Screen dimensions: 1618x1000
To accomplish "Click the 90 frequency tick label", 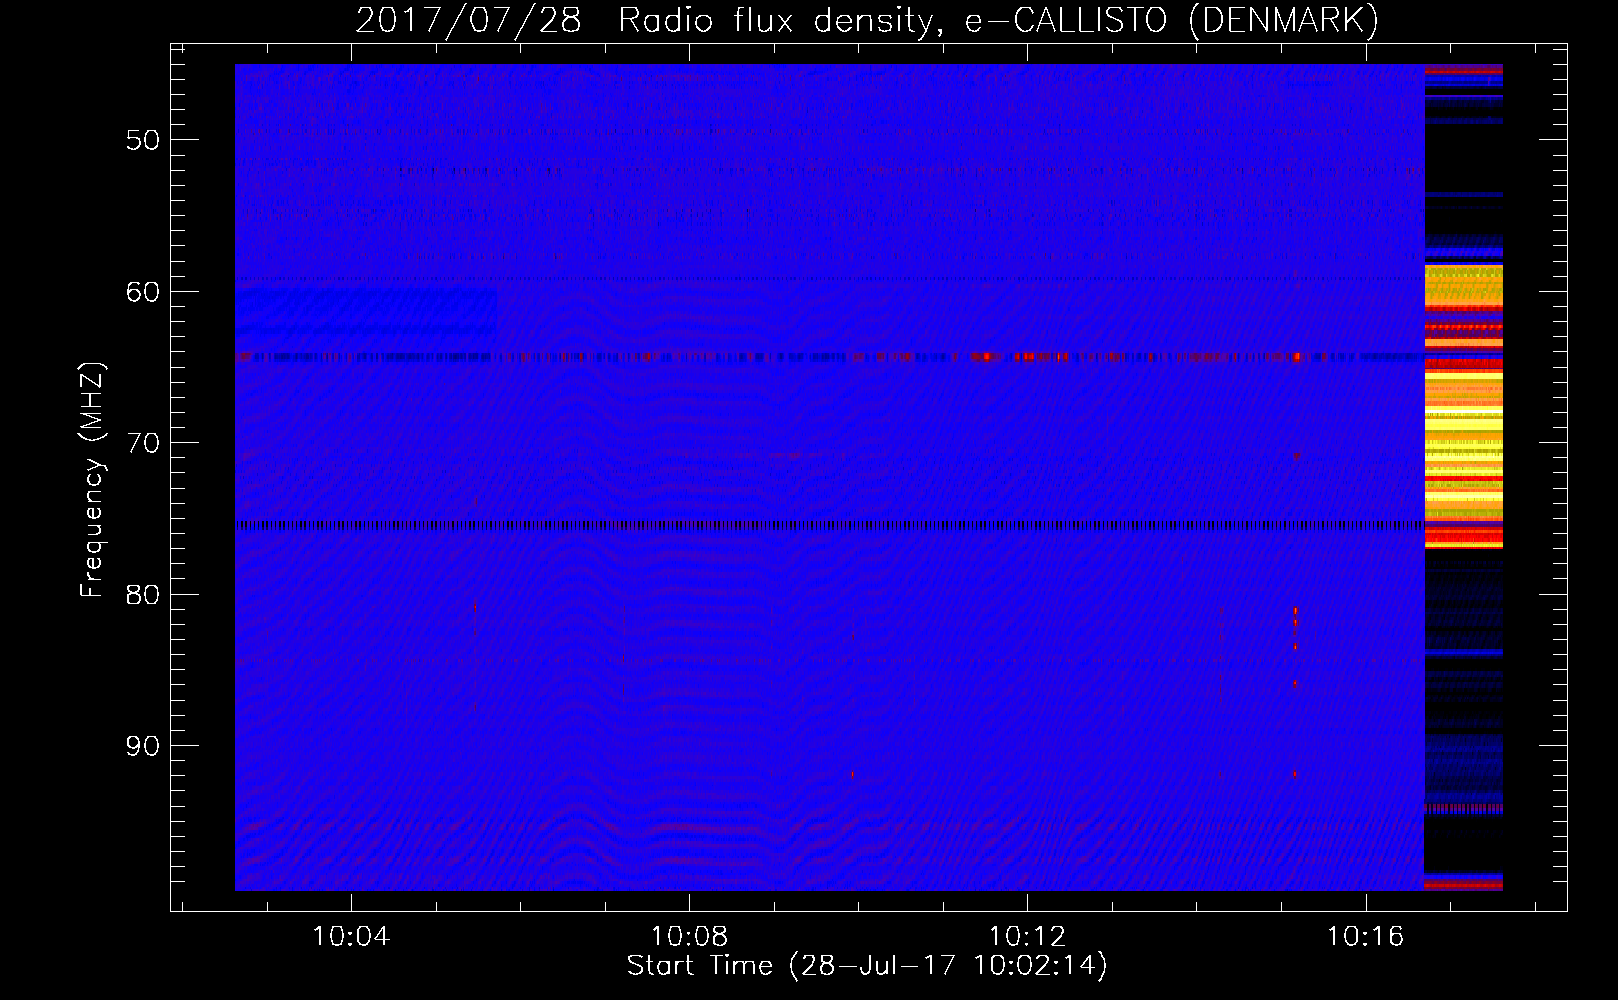I will pyautogui.click(x=143, y=746).
